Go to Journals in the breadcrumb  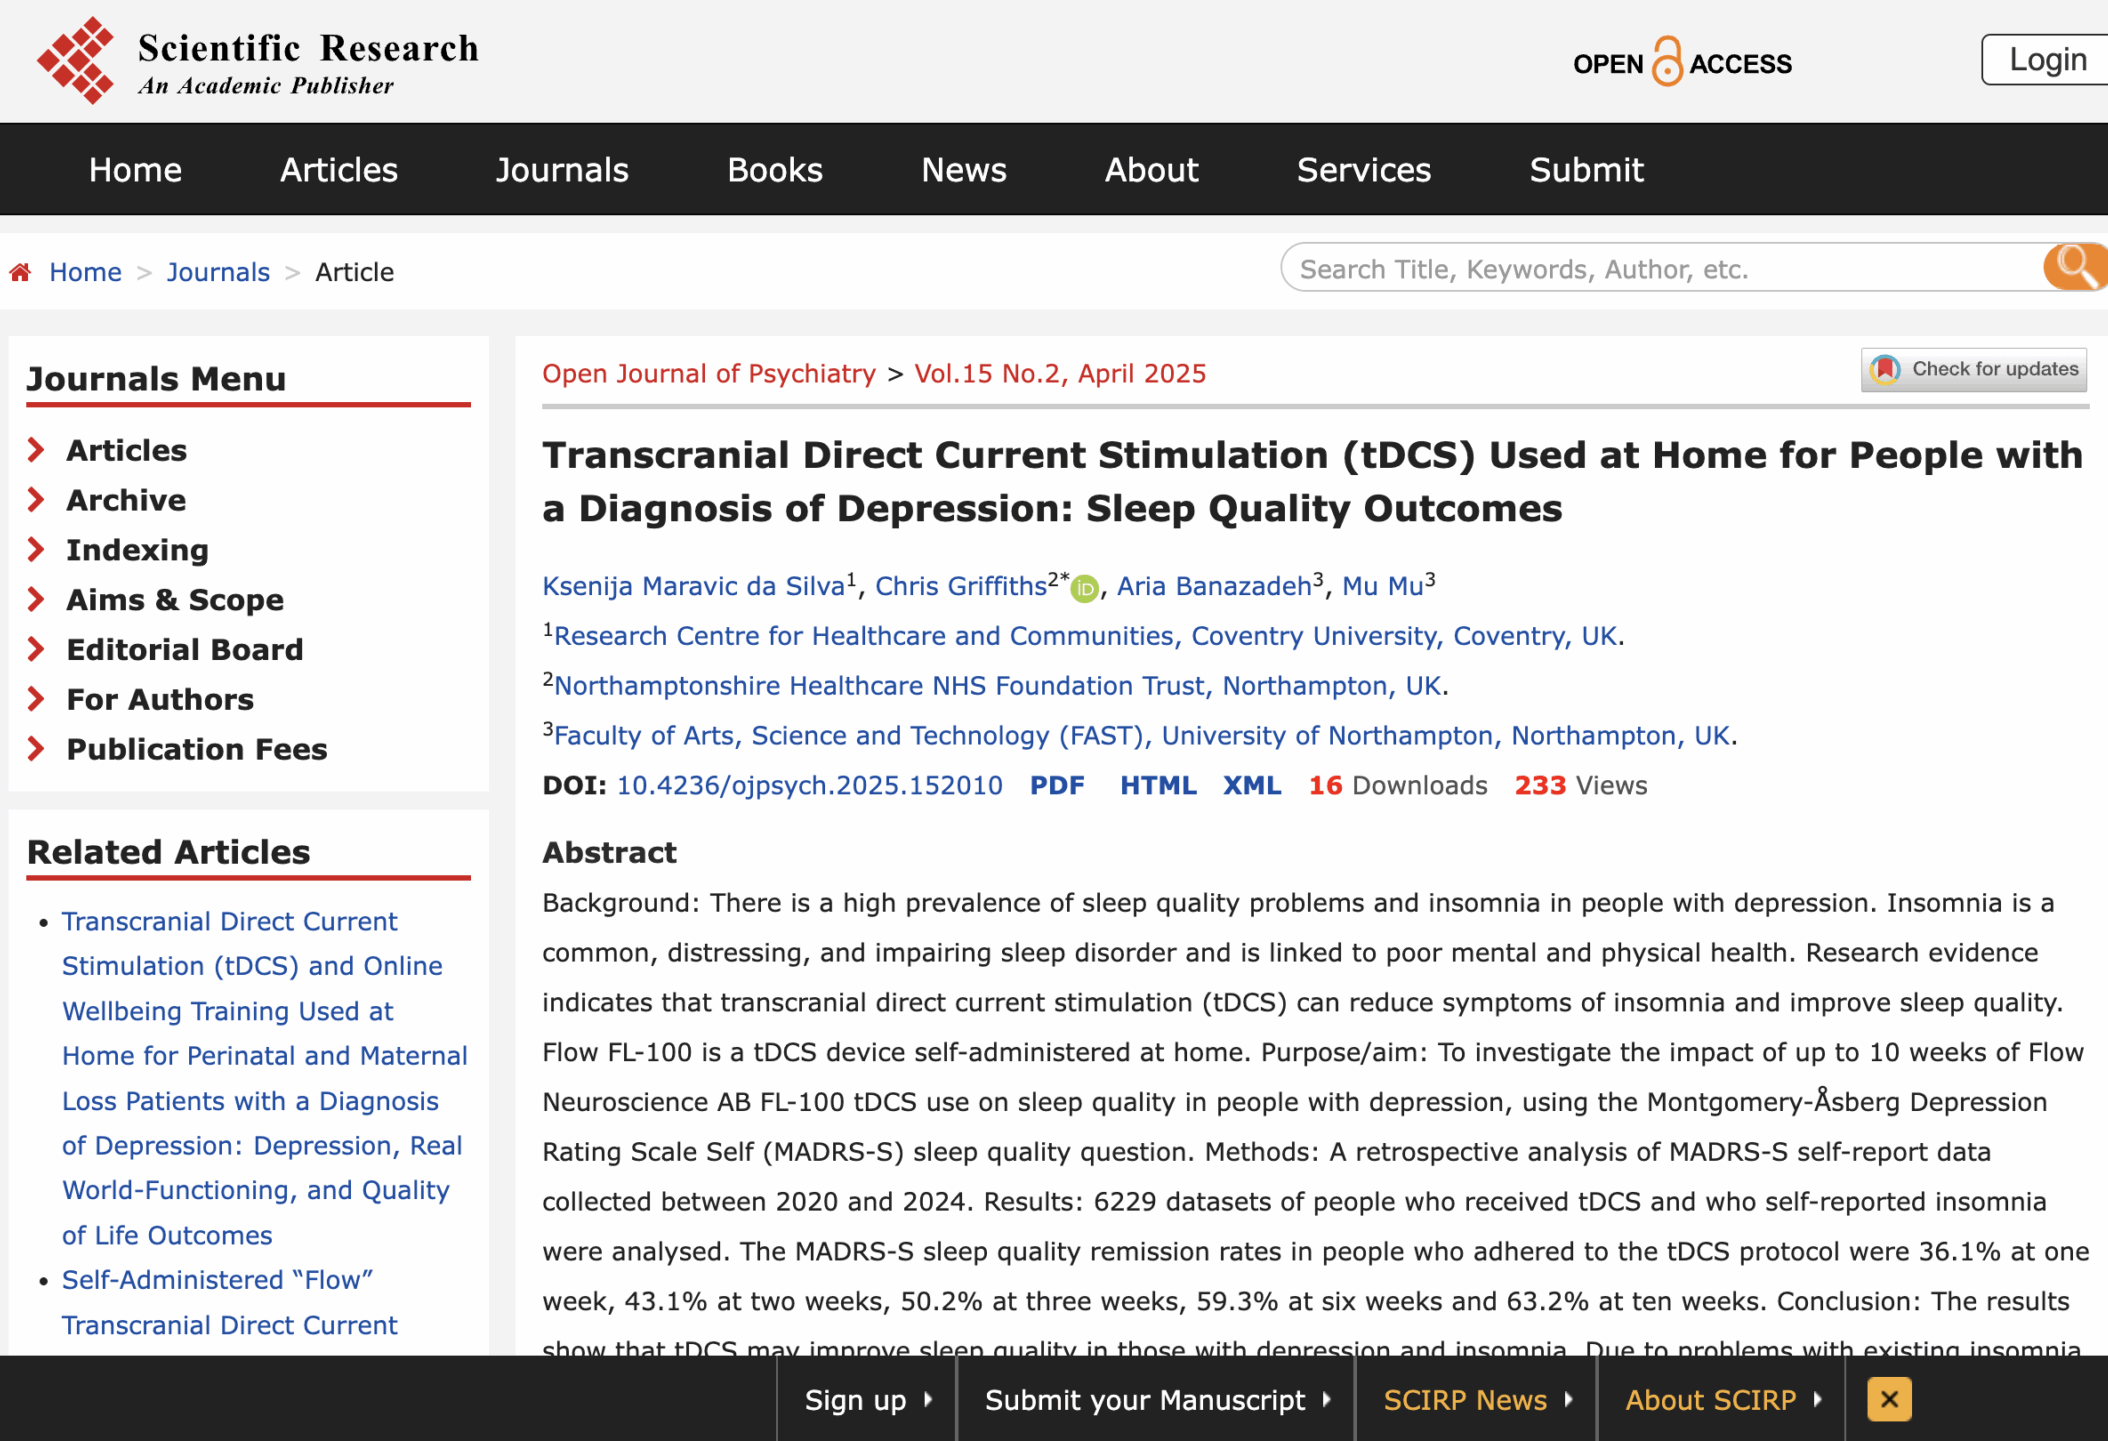218,272
